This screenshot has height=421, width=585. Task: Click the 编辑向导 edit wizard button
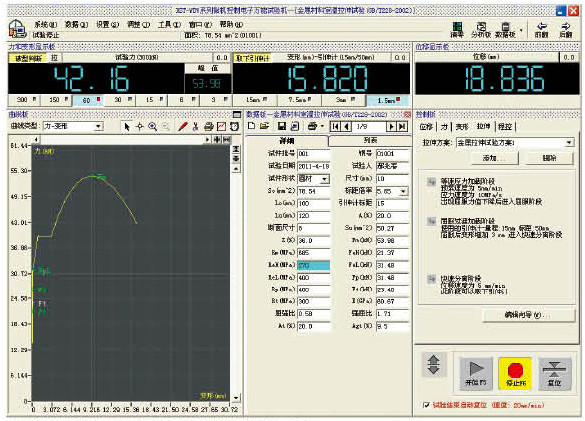[528, 315]
